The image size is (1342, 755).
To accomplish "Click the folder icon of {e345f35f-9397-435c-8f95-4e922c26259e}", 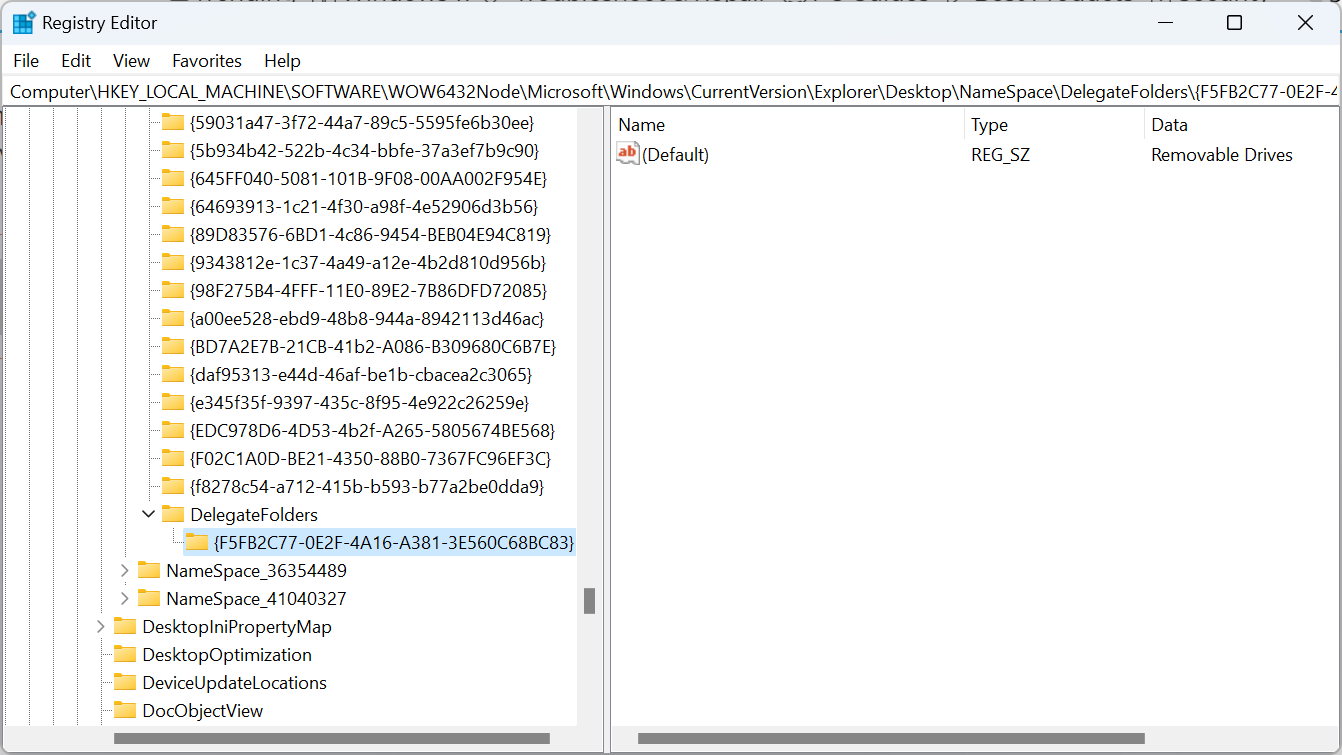I will (173, 403).
